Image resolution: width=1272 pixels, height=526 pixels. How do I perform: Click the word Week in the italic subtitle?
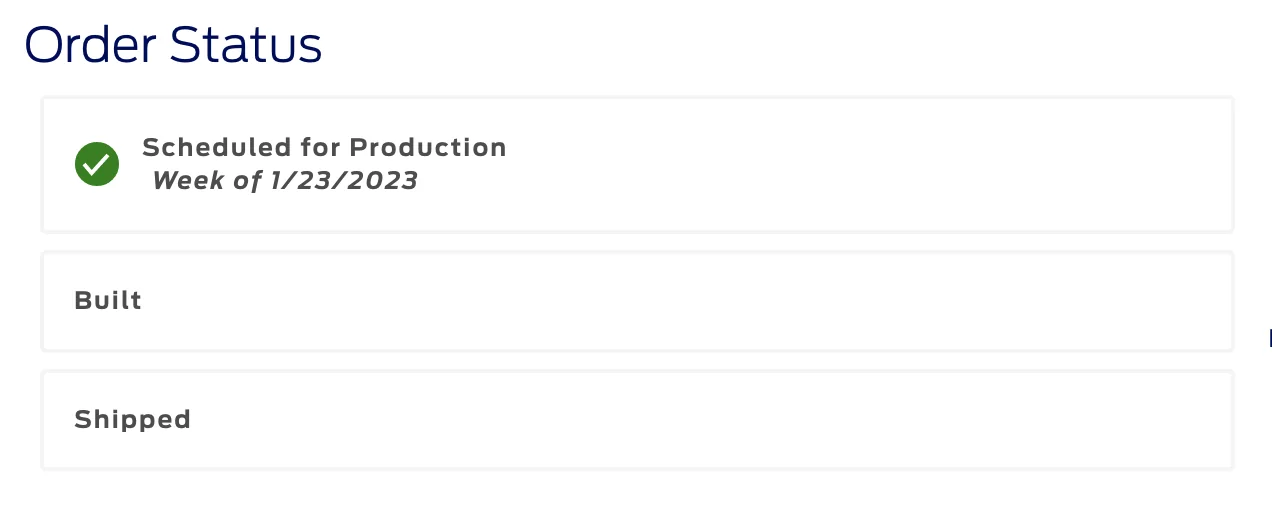point(187,181)
